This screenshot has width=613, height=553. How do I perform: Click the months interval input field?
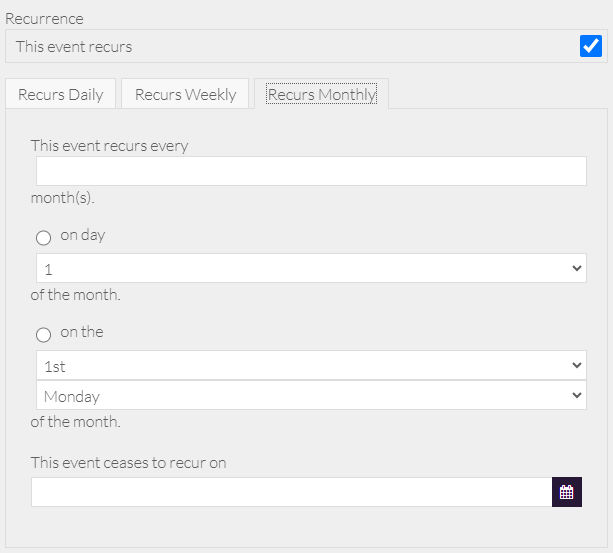(310, 171)
